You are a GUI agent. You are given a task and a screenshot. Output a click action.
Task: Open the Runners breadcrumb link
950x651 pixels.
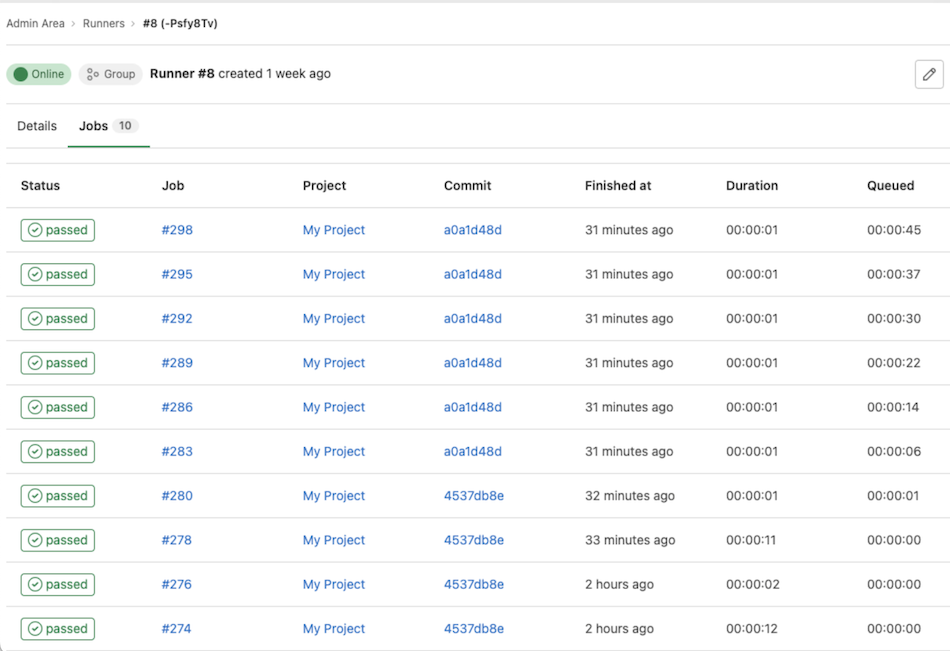104,23
